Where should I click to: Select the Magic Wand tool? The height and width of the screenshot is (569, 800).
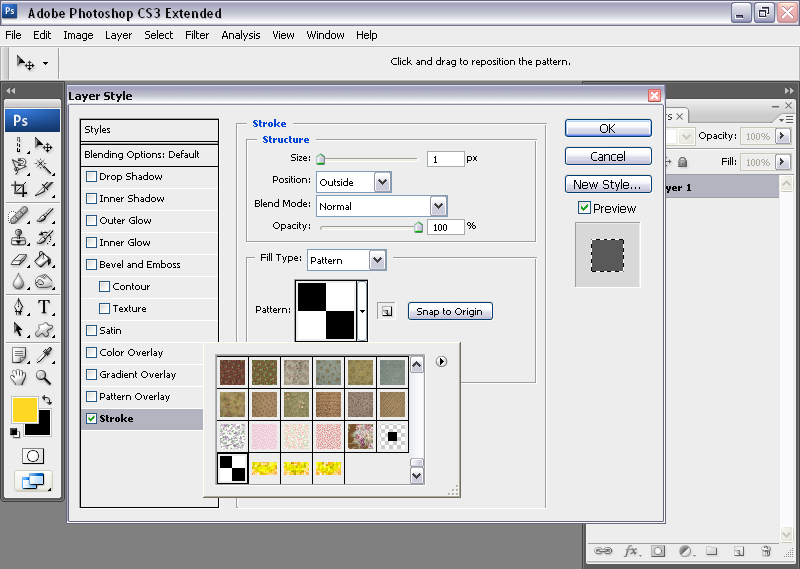[x=44, y=166]
